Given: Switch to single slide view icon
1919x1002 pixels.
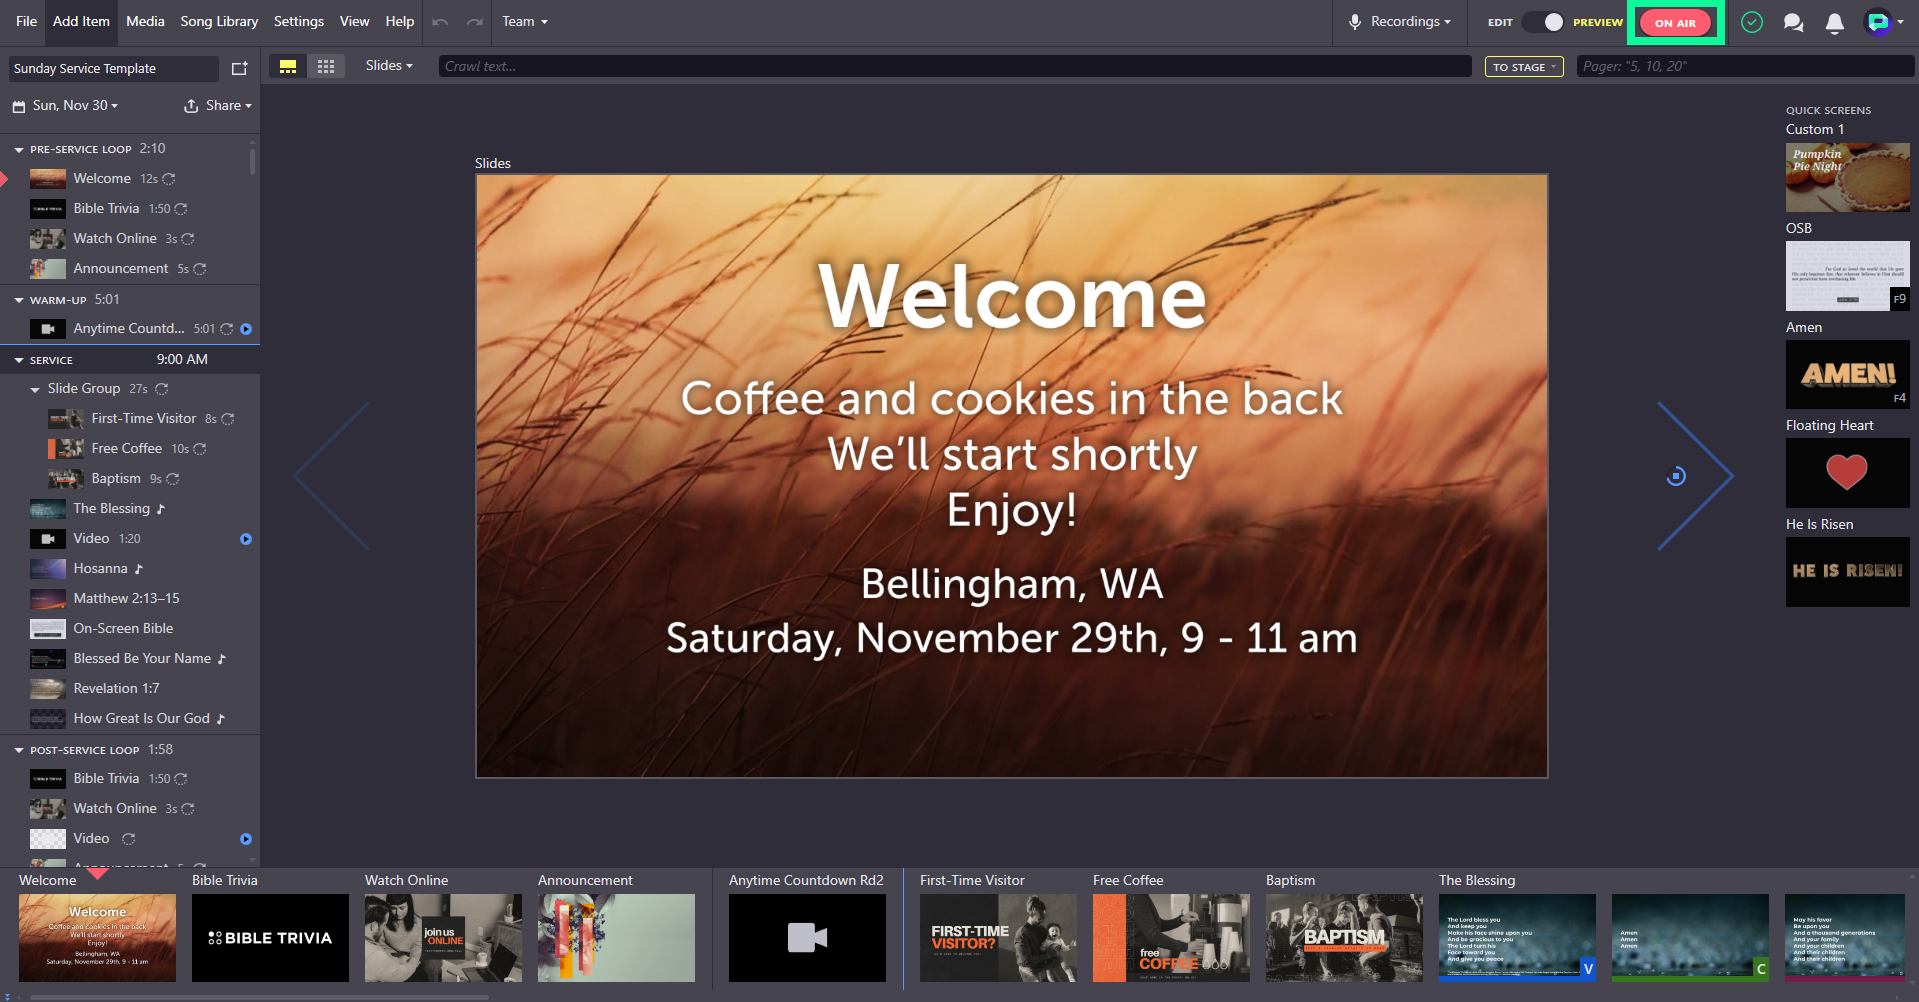Looking at the screenshot, I should click(x=288, y=66).
